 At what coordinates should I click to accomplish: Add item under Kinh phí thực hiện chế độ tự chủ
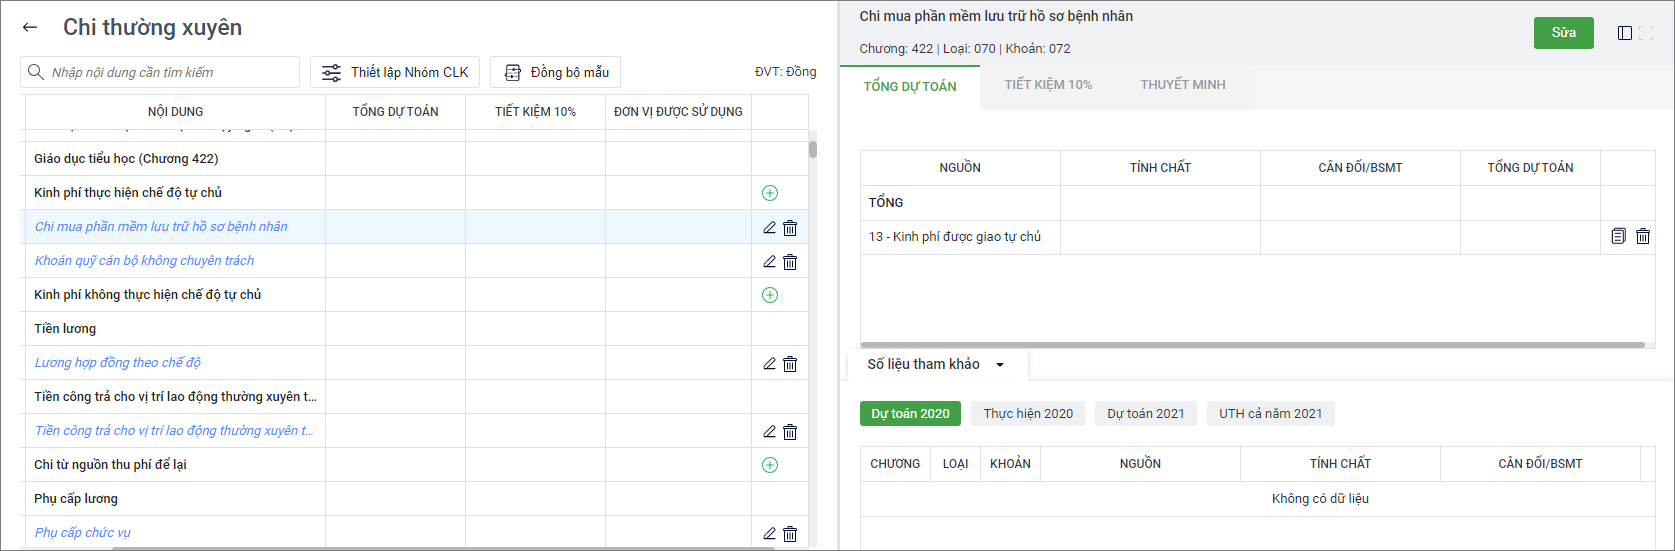769,193
